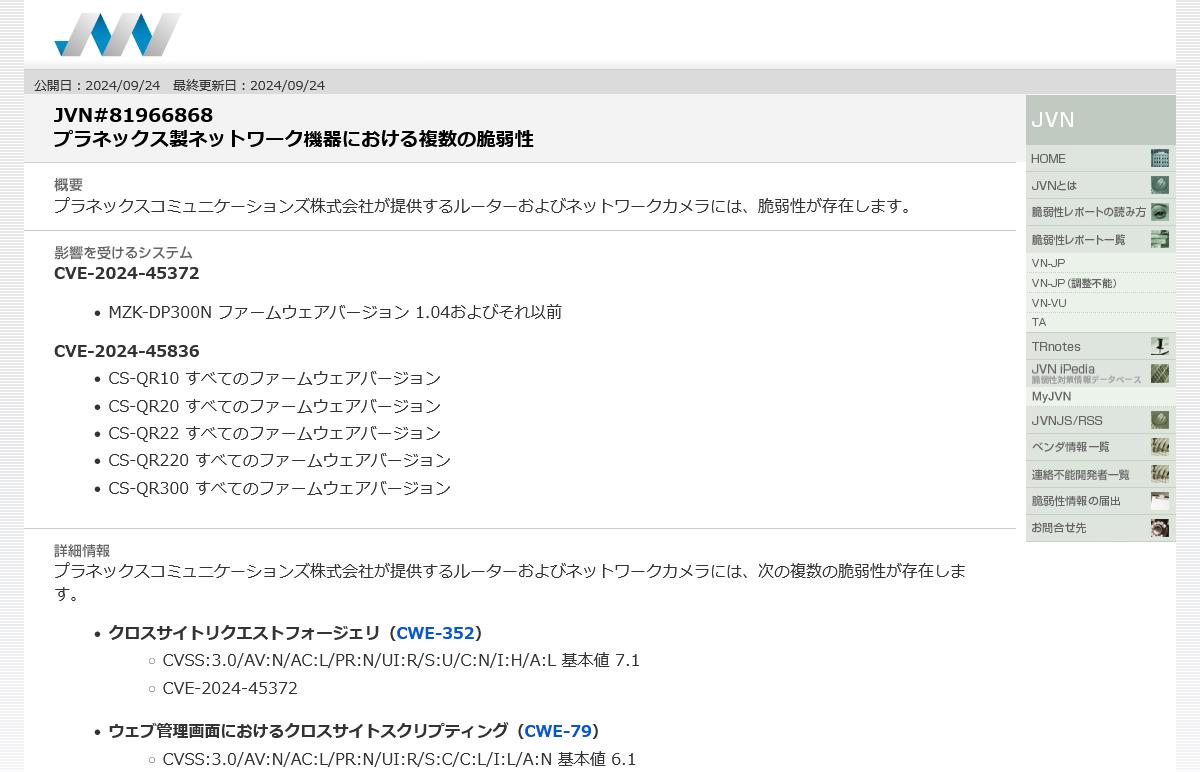Click the CVSS 基本値 7.1 line

coord(401,660)
